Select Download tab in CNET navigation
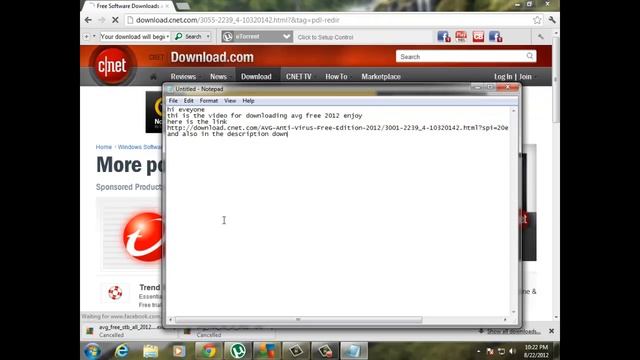The image size is (640, 360). 256,76
